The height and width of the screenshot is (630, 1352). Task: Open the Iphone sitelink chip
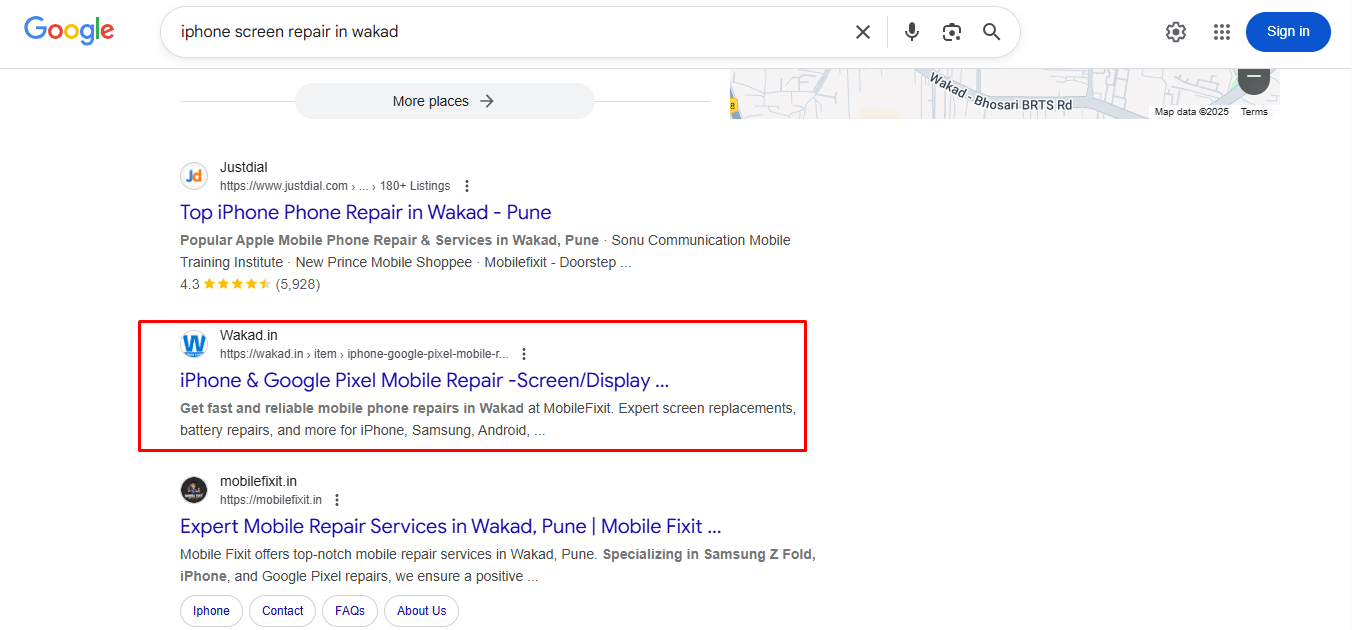click(x=211, y=610)
